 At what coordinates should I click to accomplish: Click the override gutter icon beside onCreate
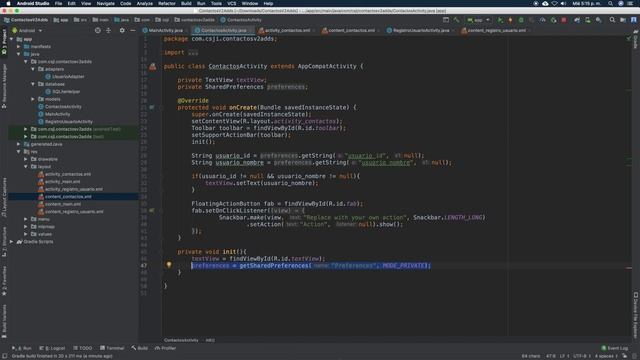tap(152, 107)
